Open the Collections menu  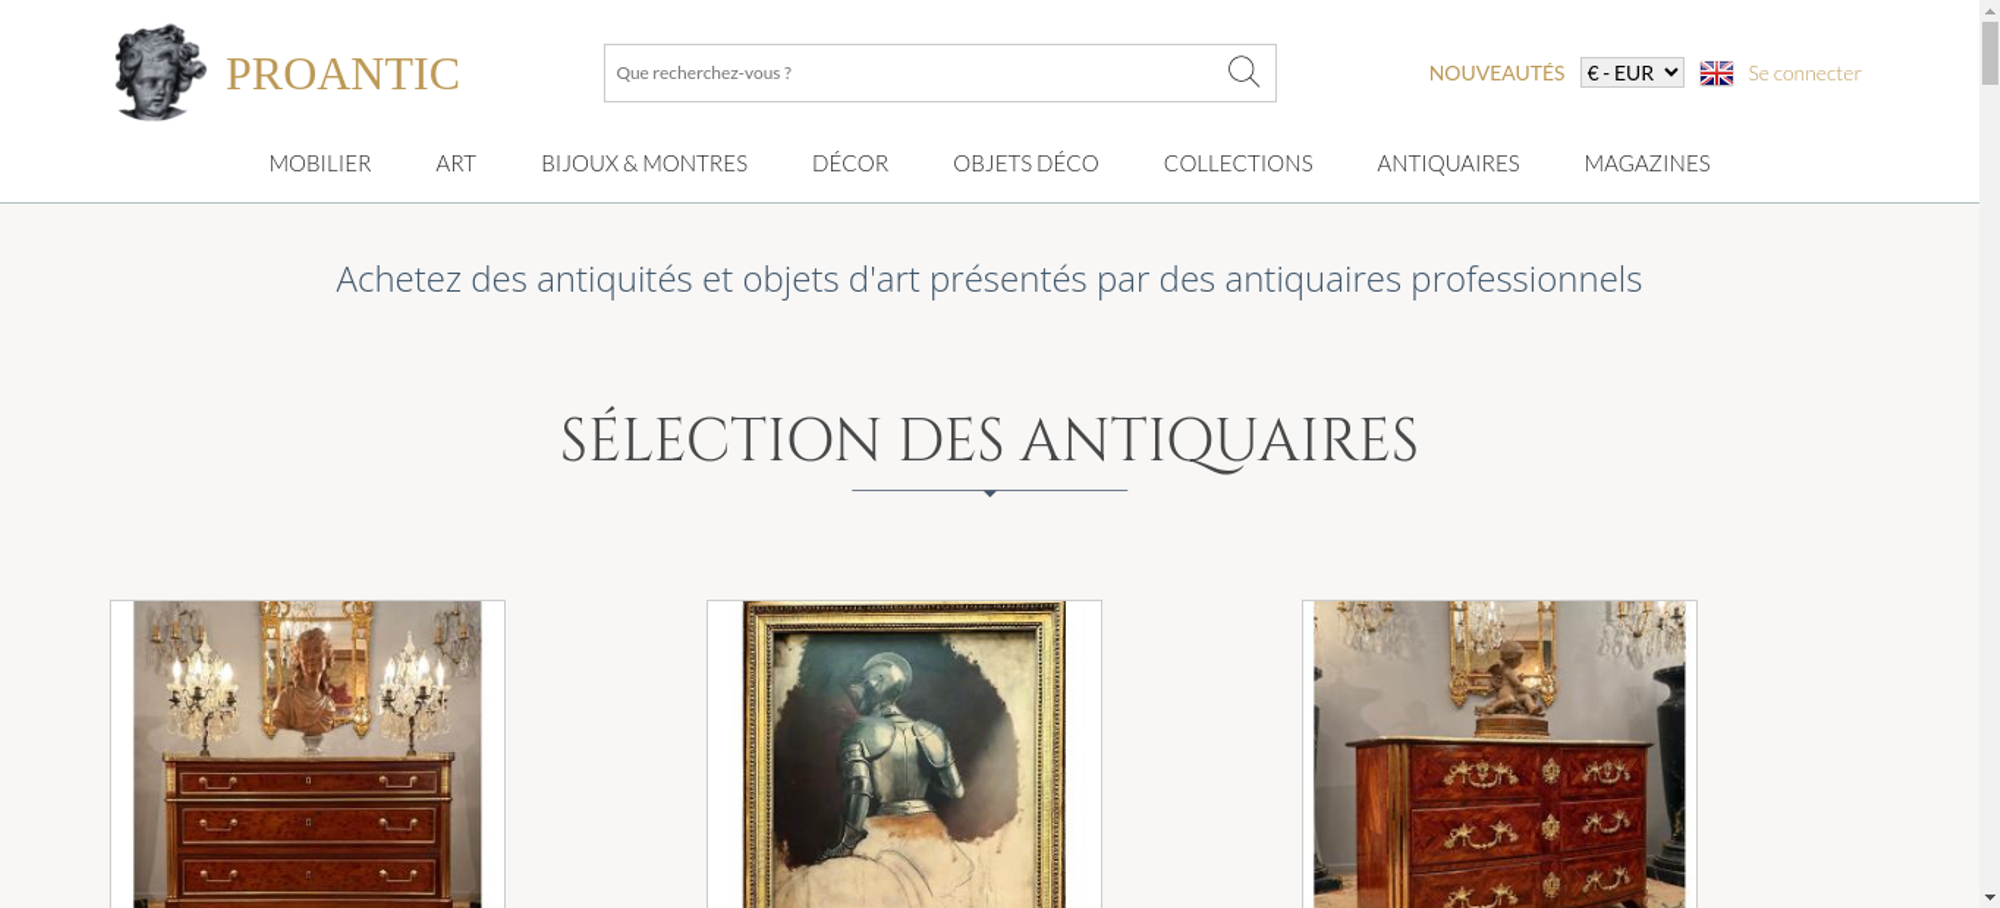(x=1238, y=163)
